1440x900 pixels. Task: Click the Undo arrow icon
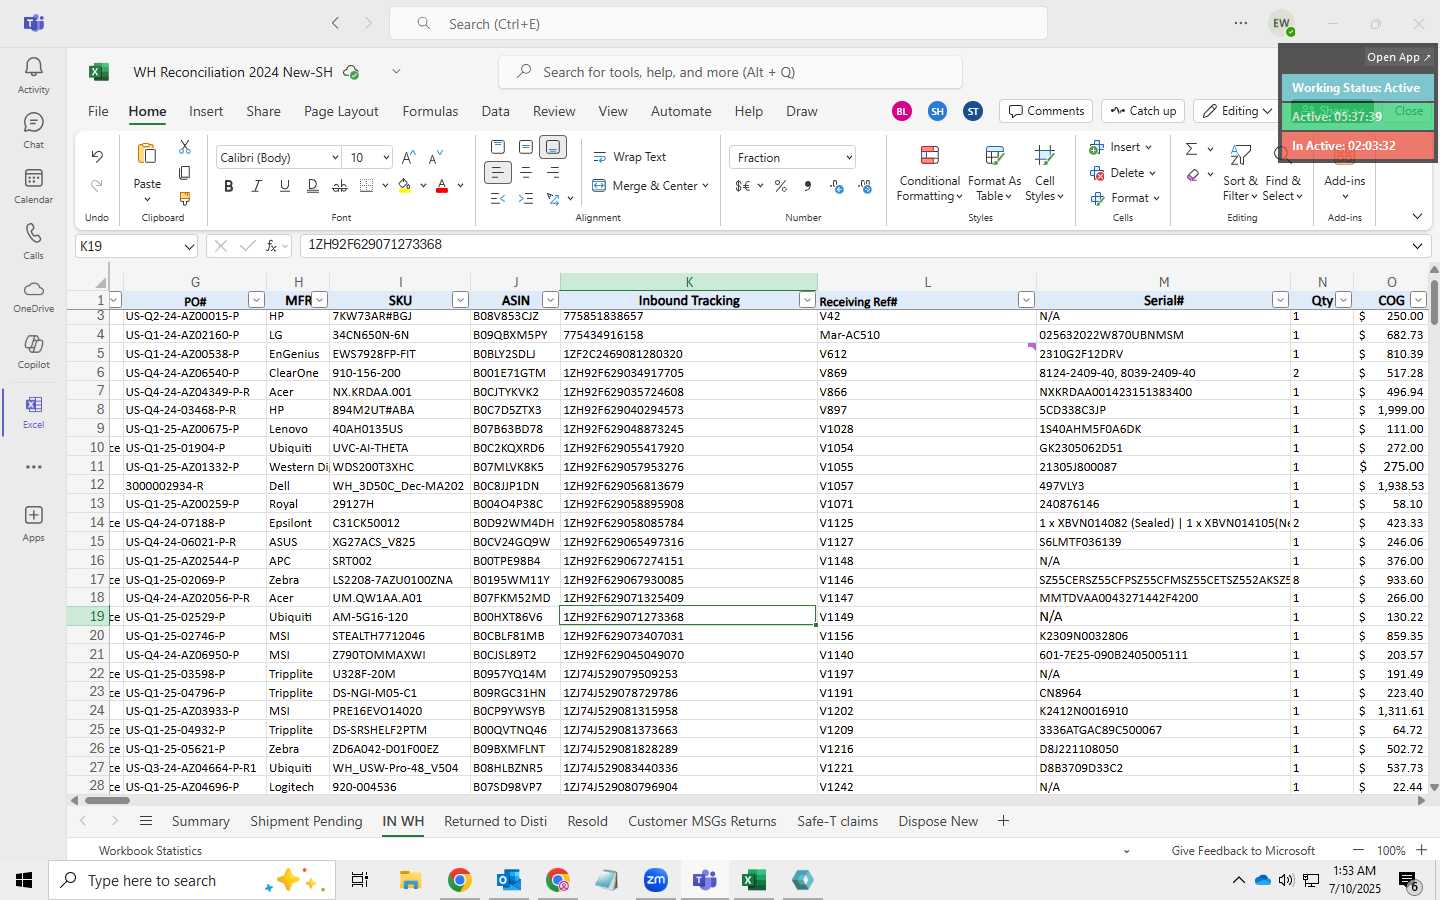[97, 156]
